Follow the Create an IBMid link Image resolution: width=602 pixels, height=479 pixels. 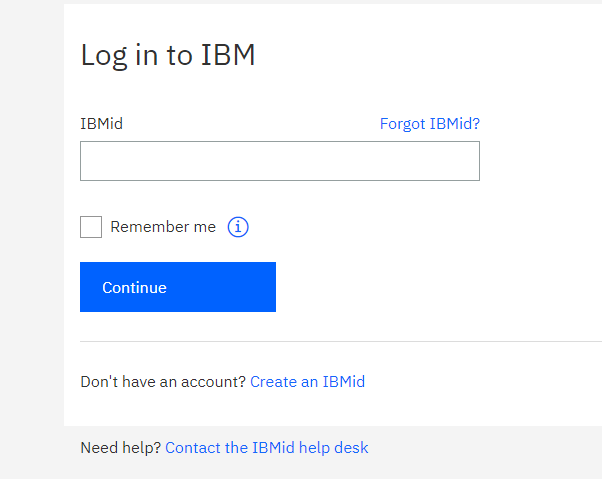click(x=308, y=382)
